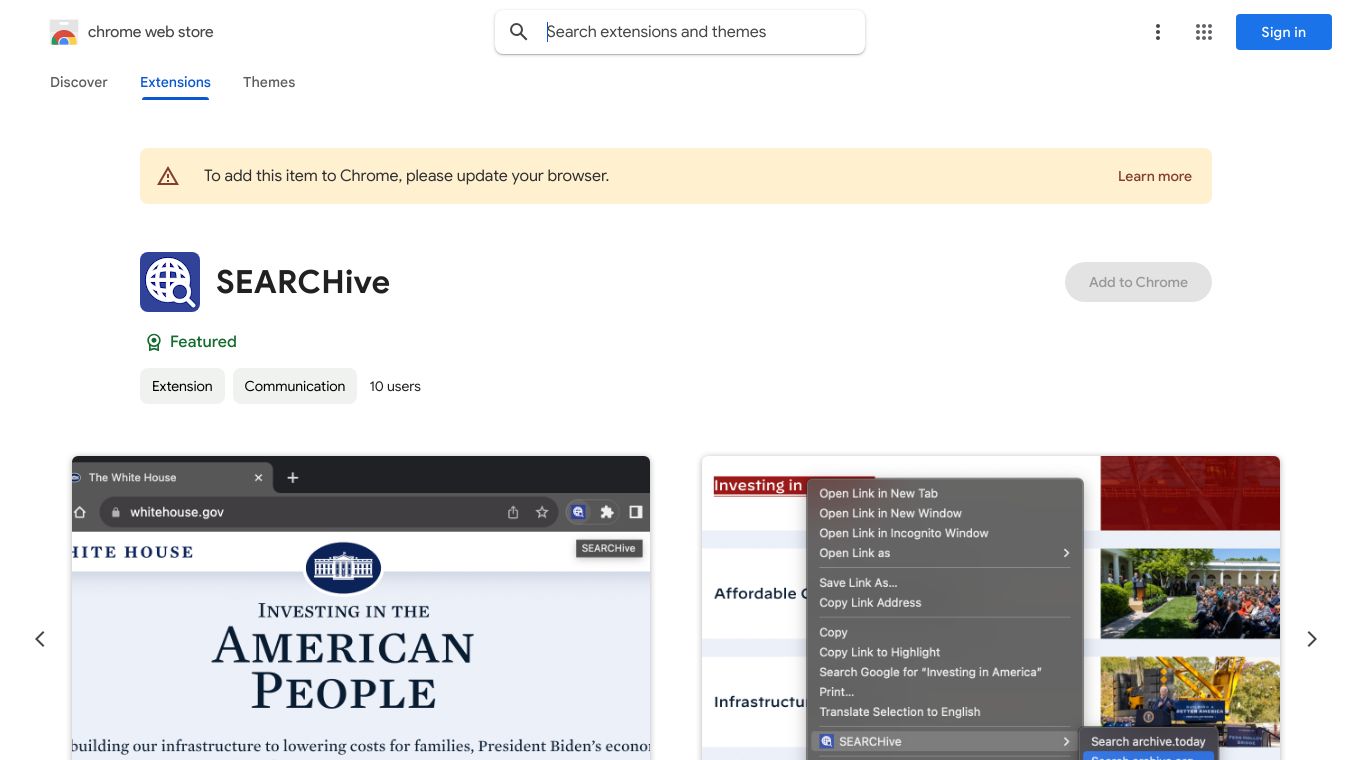Open the context menu screenshot thumbnail
Screen dimensions: 1352x760
[991, 608]
